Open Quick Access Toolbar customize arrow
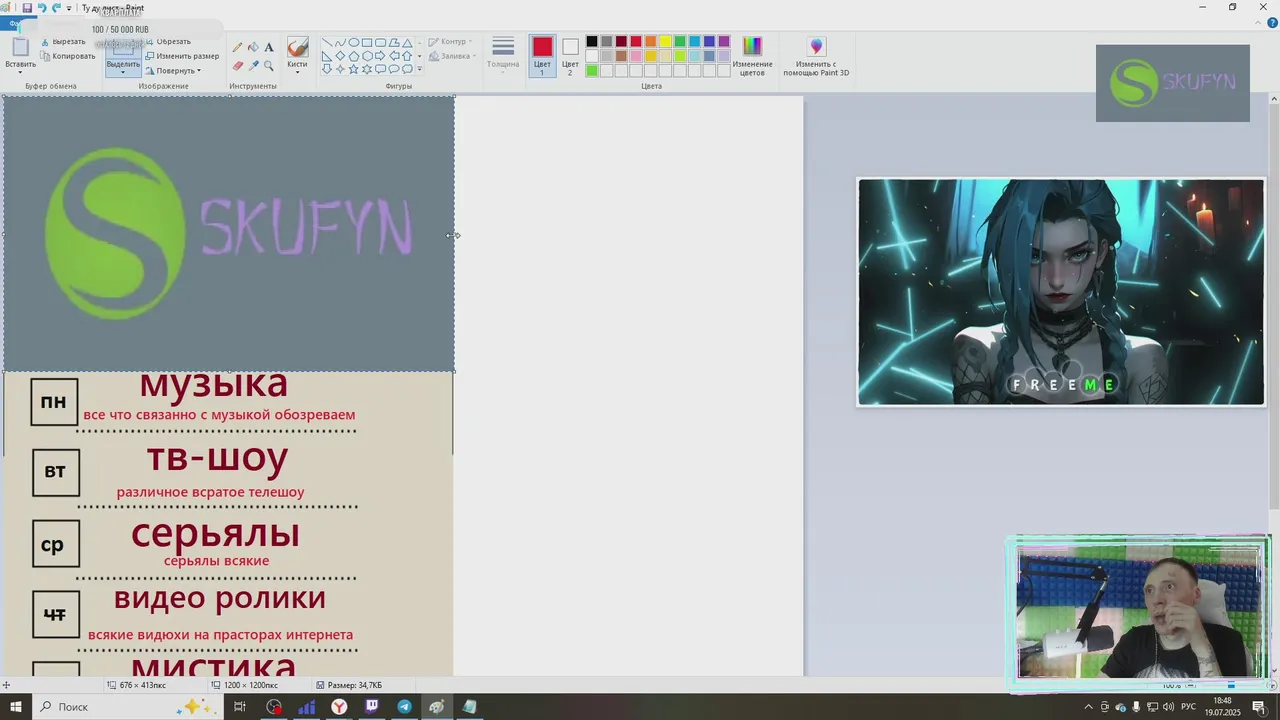The width and height of the screenshot is (1280, 720). click(x=69, y=8)
